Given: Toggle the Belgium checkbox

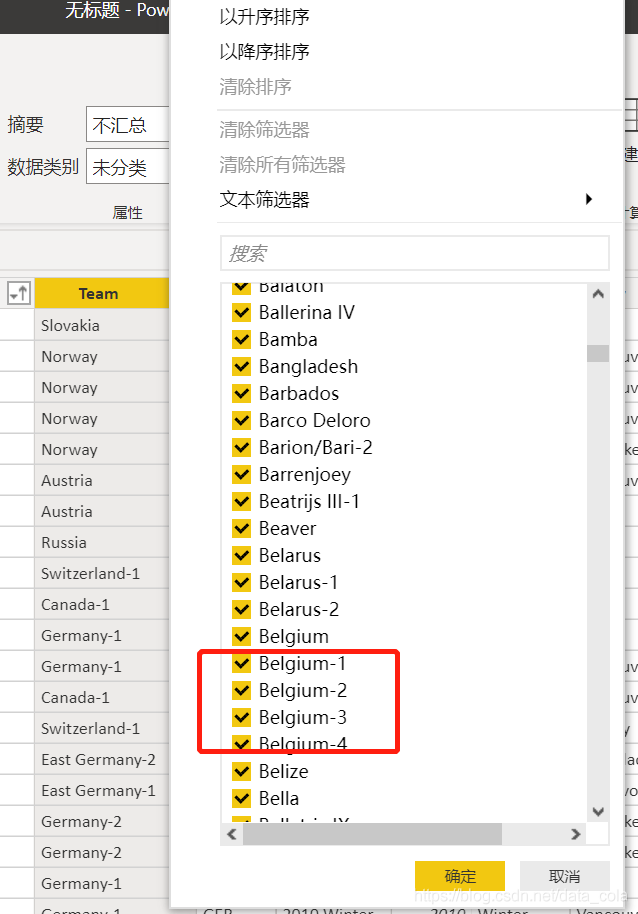Looking at the screenshot, I should [x=241, y=637].
